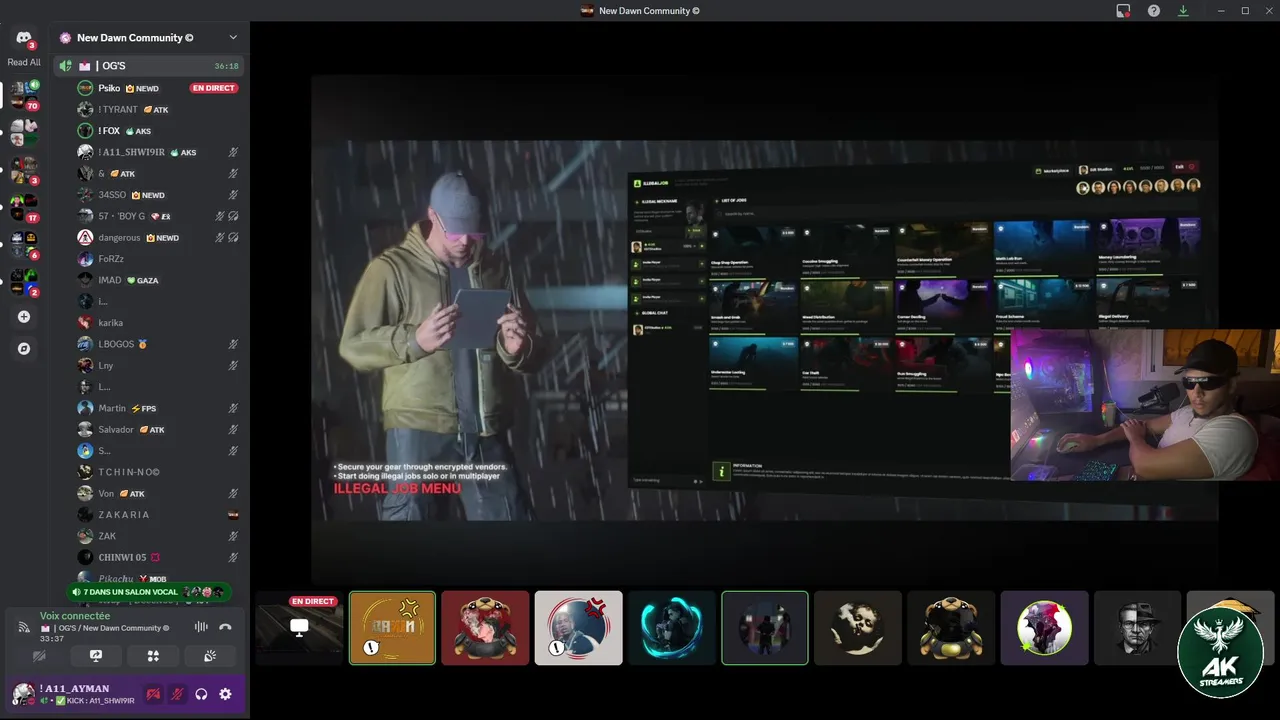Select cyan glowing ring avatar tile
Viewport: 1280px width, 720px height.
[x=671, y=628]
